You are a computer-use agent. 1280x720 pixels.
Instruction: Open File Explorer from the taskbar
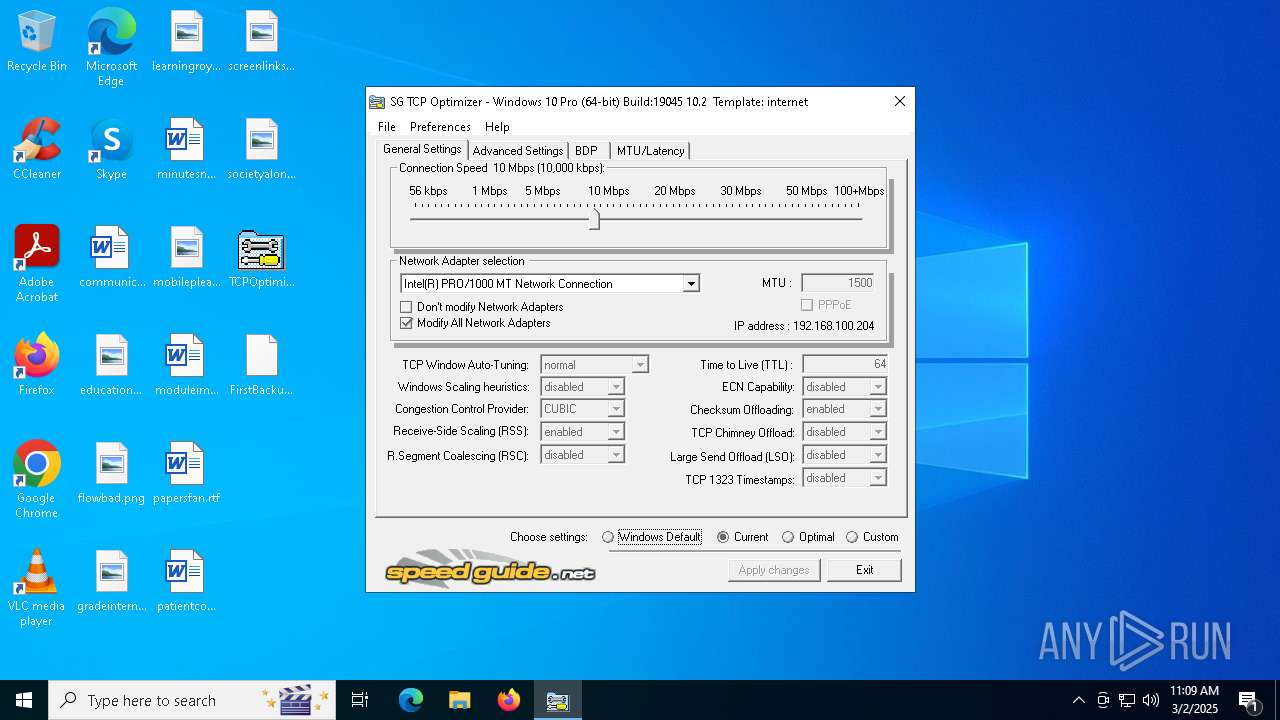pos(459,700)
